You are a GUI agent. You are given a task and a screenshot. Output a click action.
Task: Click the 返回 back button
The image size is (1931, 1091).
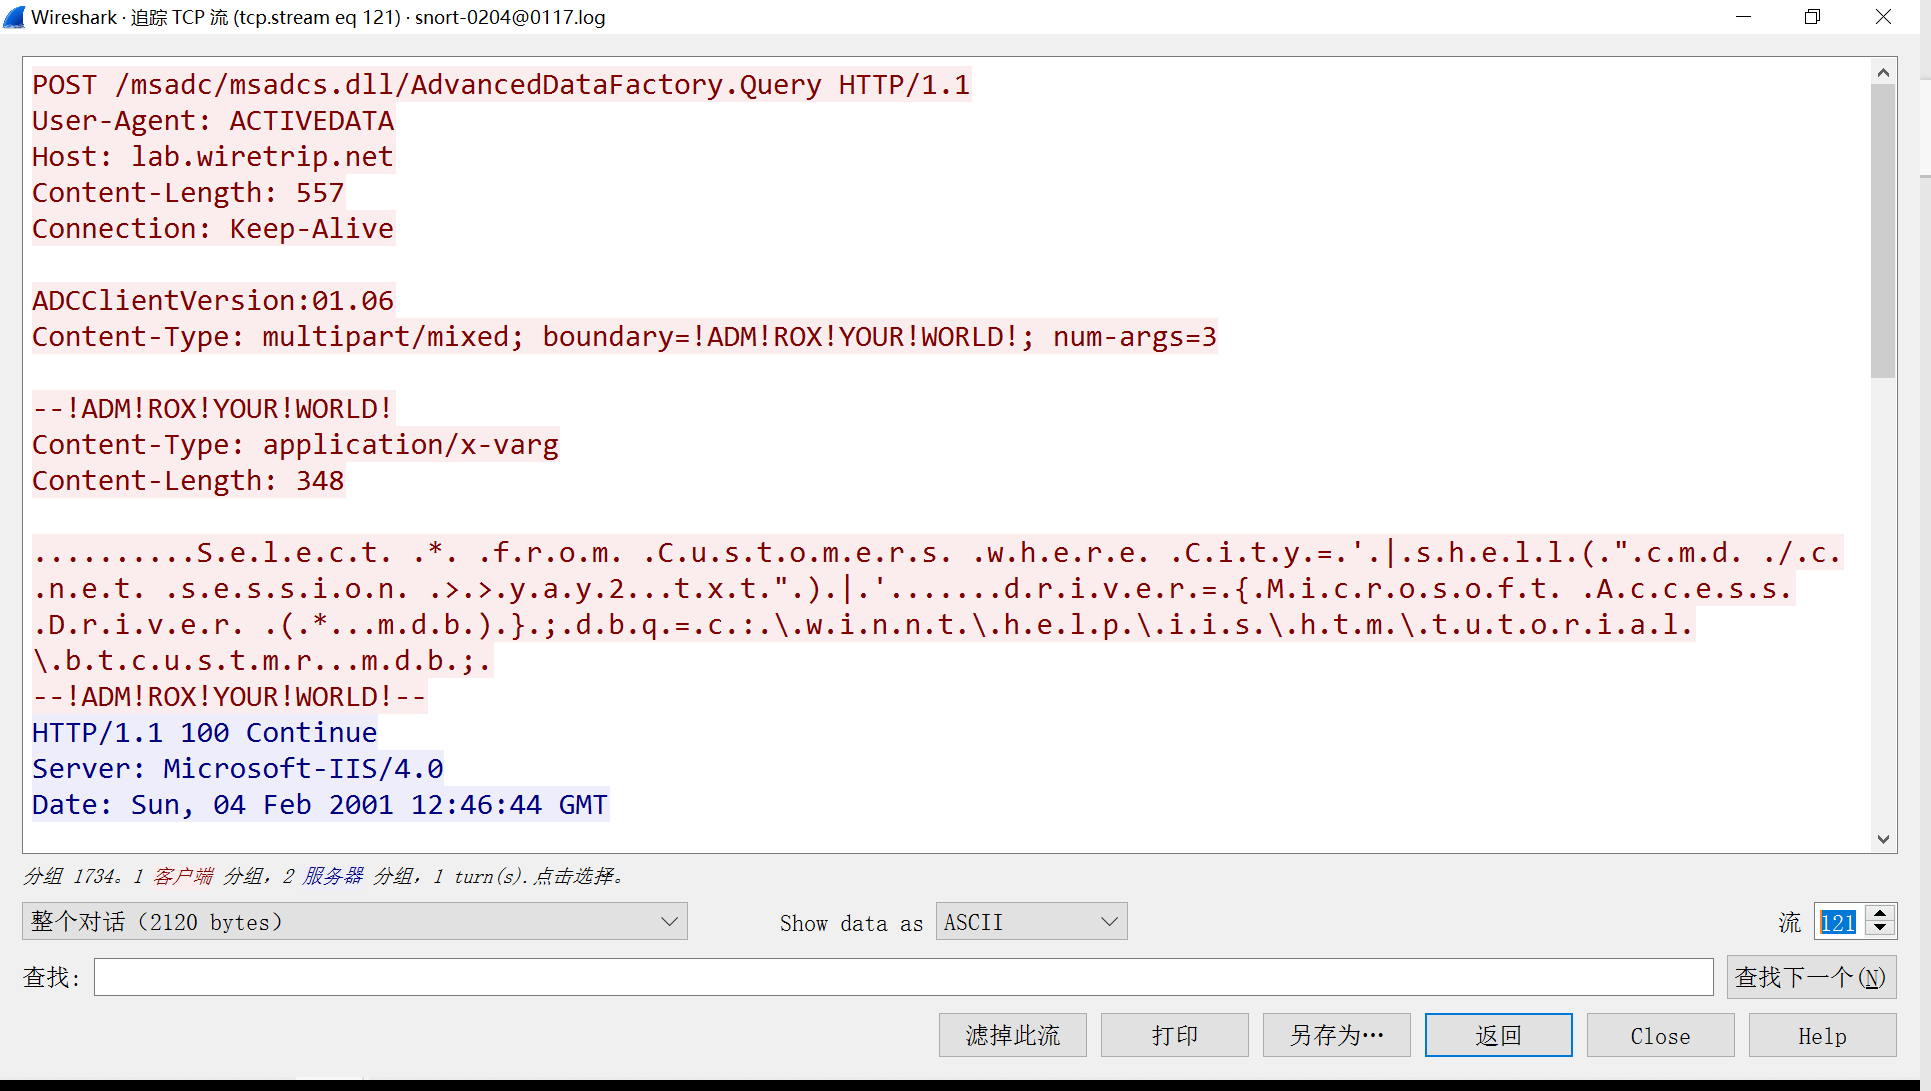tap(1499, 1035)
